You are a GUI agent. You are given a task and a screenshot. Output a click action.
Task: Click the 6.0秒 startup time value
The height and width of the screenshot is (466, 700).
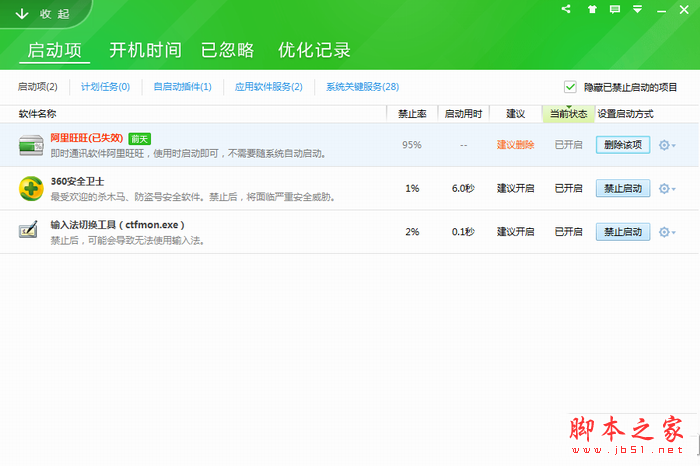(x=463, y=188)
